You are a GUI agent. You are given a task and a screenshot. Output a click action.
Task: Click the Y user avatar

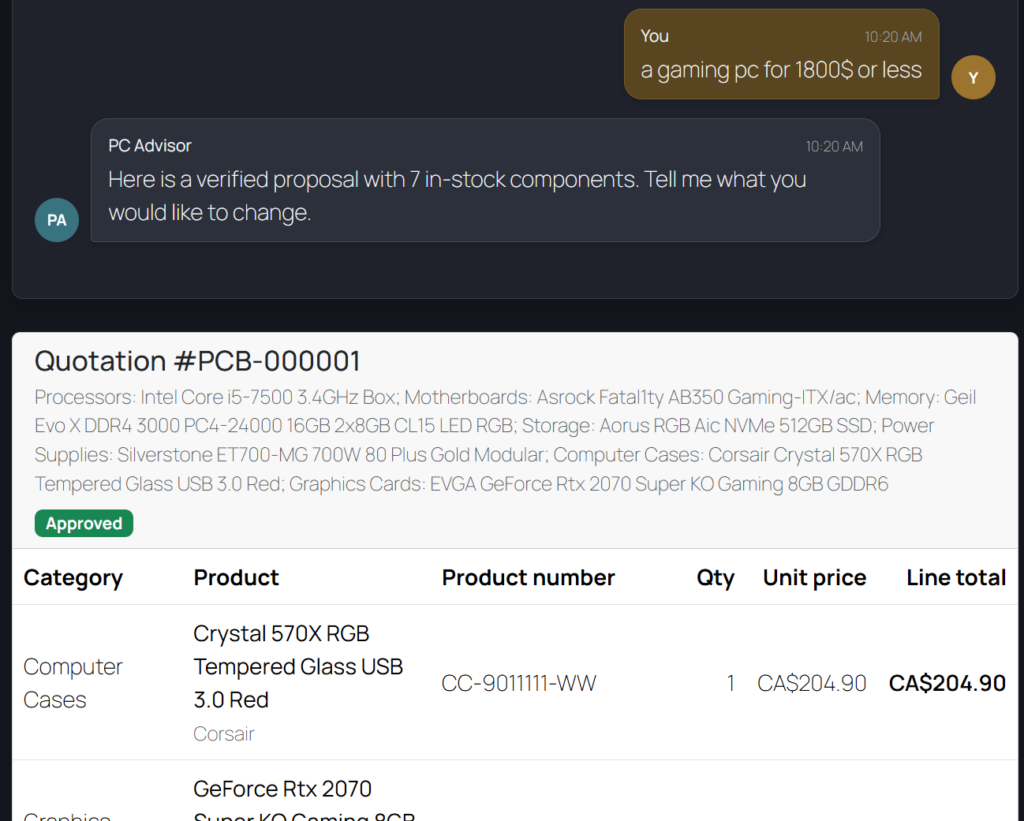pos(973,78)
